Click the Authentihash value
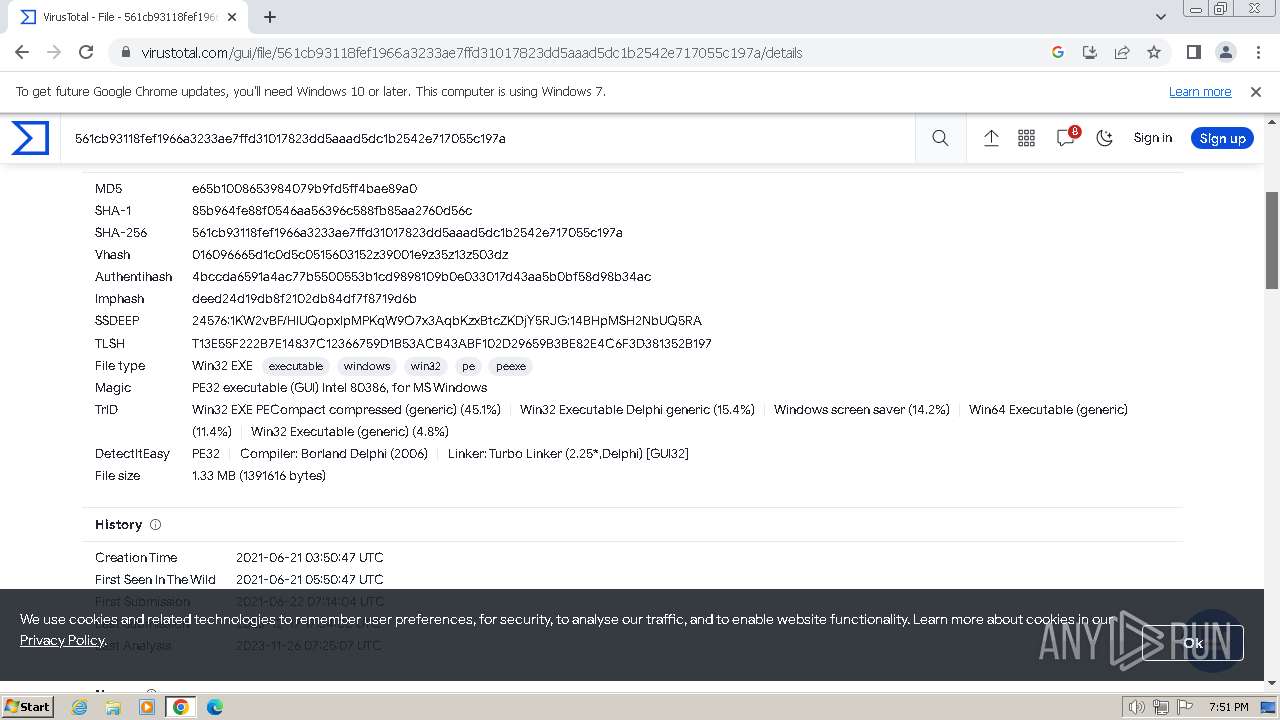The height and width of the screenshot is (720, 1280). click(421, 276)
